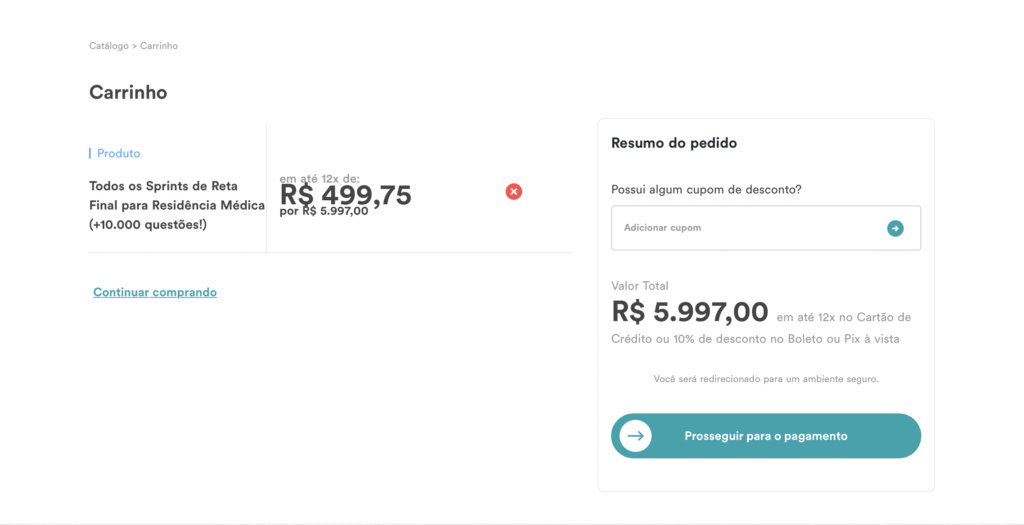The height and width of the screenshot is (525, 1024).
Task: Click the Boleto ou Pix discount text
Action: 755,339
